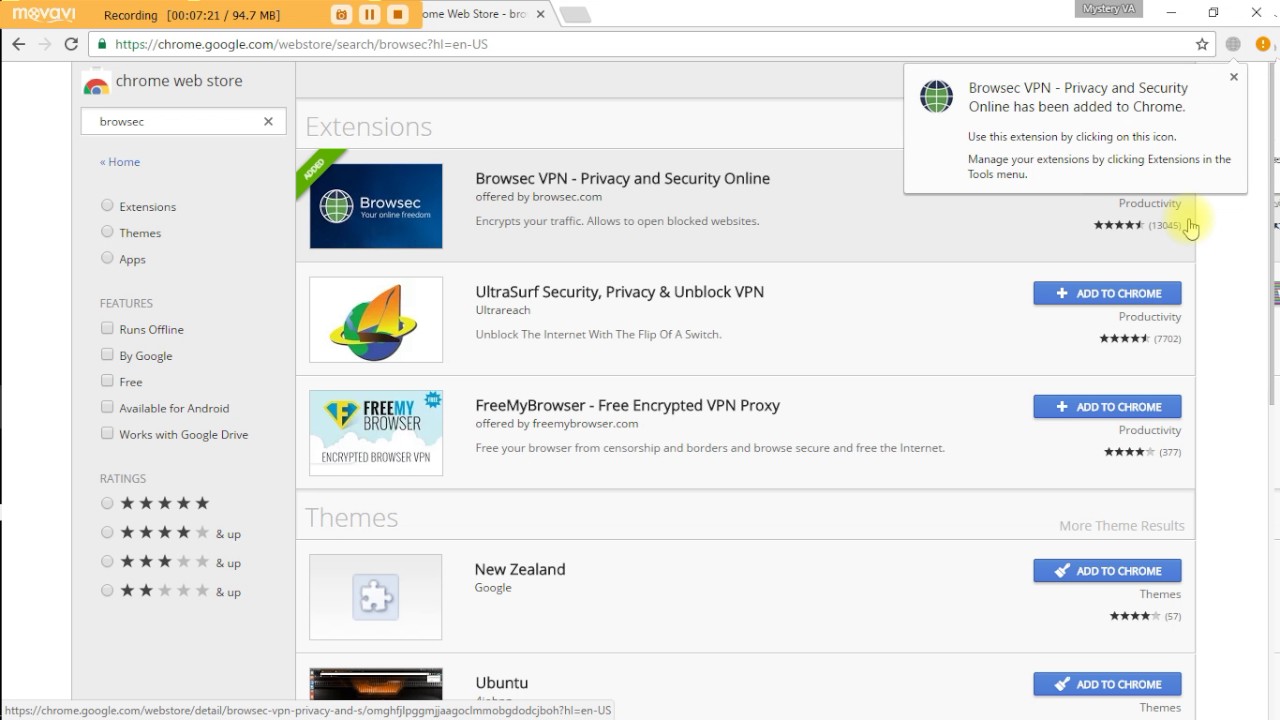Click the Productivity label under FreeMyBrowser
Image resolution: width=1280 pixels, height=720 pixels.
[x=1150, y=430]
